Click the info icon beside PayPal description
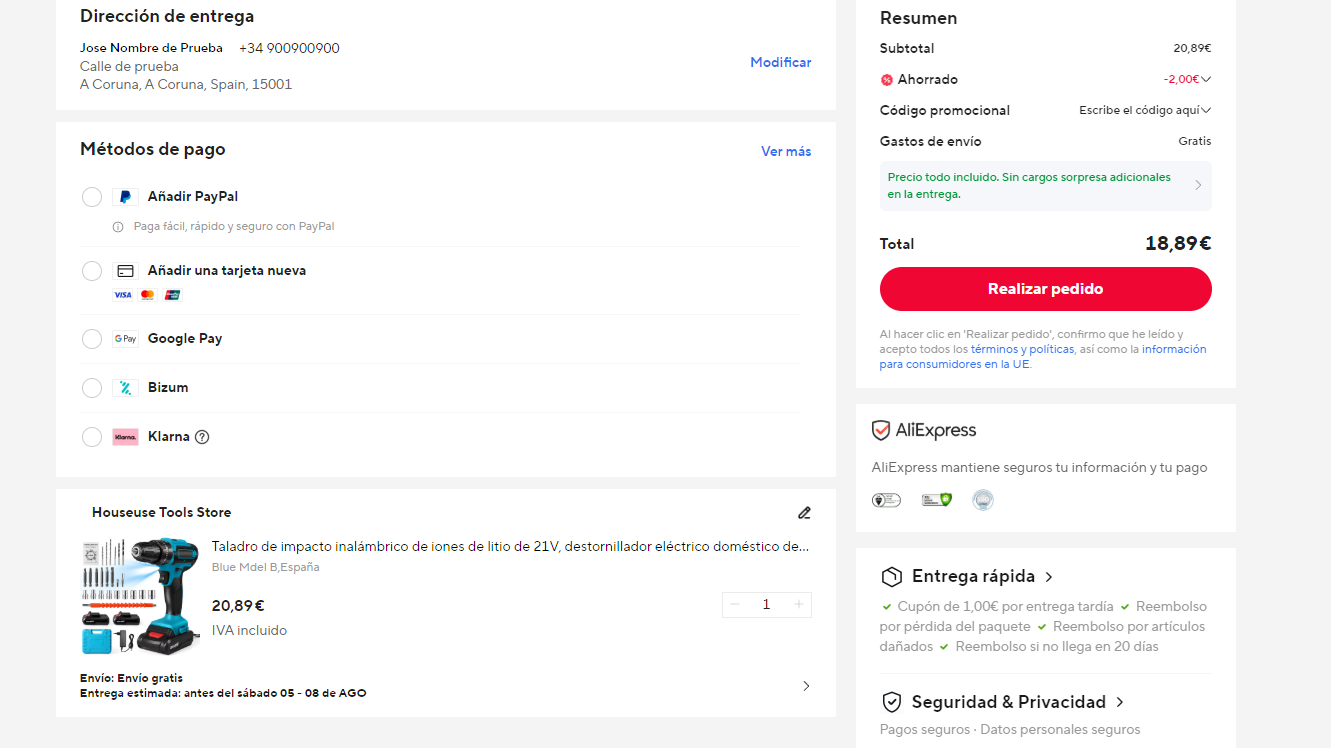Viewport: 1331px width, 748px height. (x=118, y=227)
